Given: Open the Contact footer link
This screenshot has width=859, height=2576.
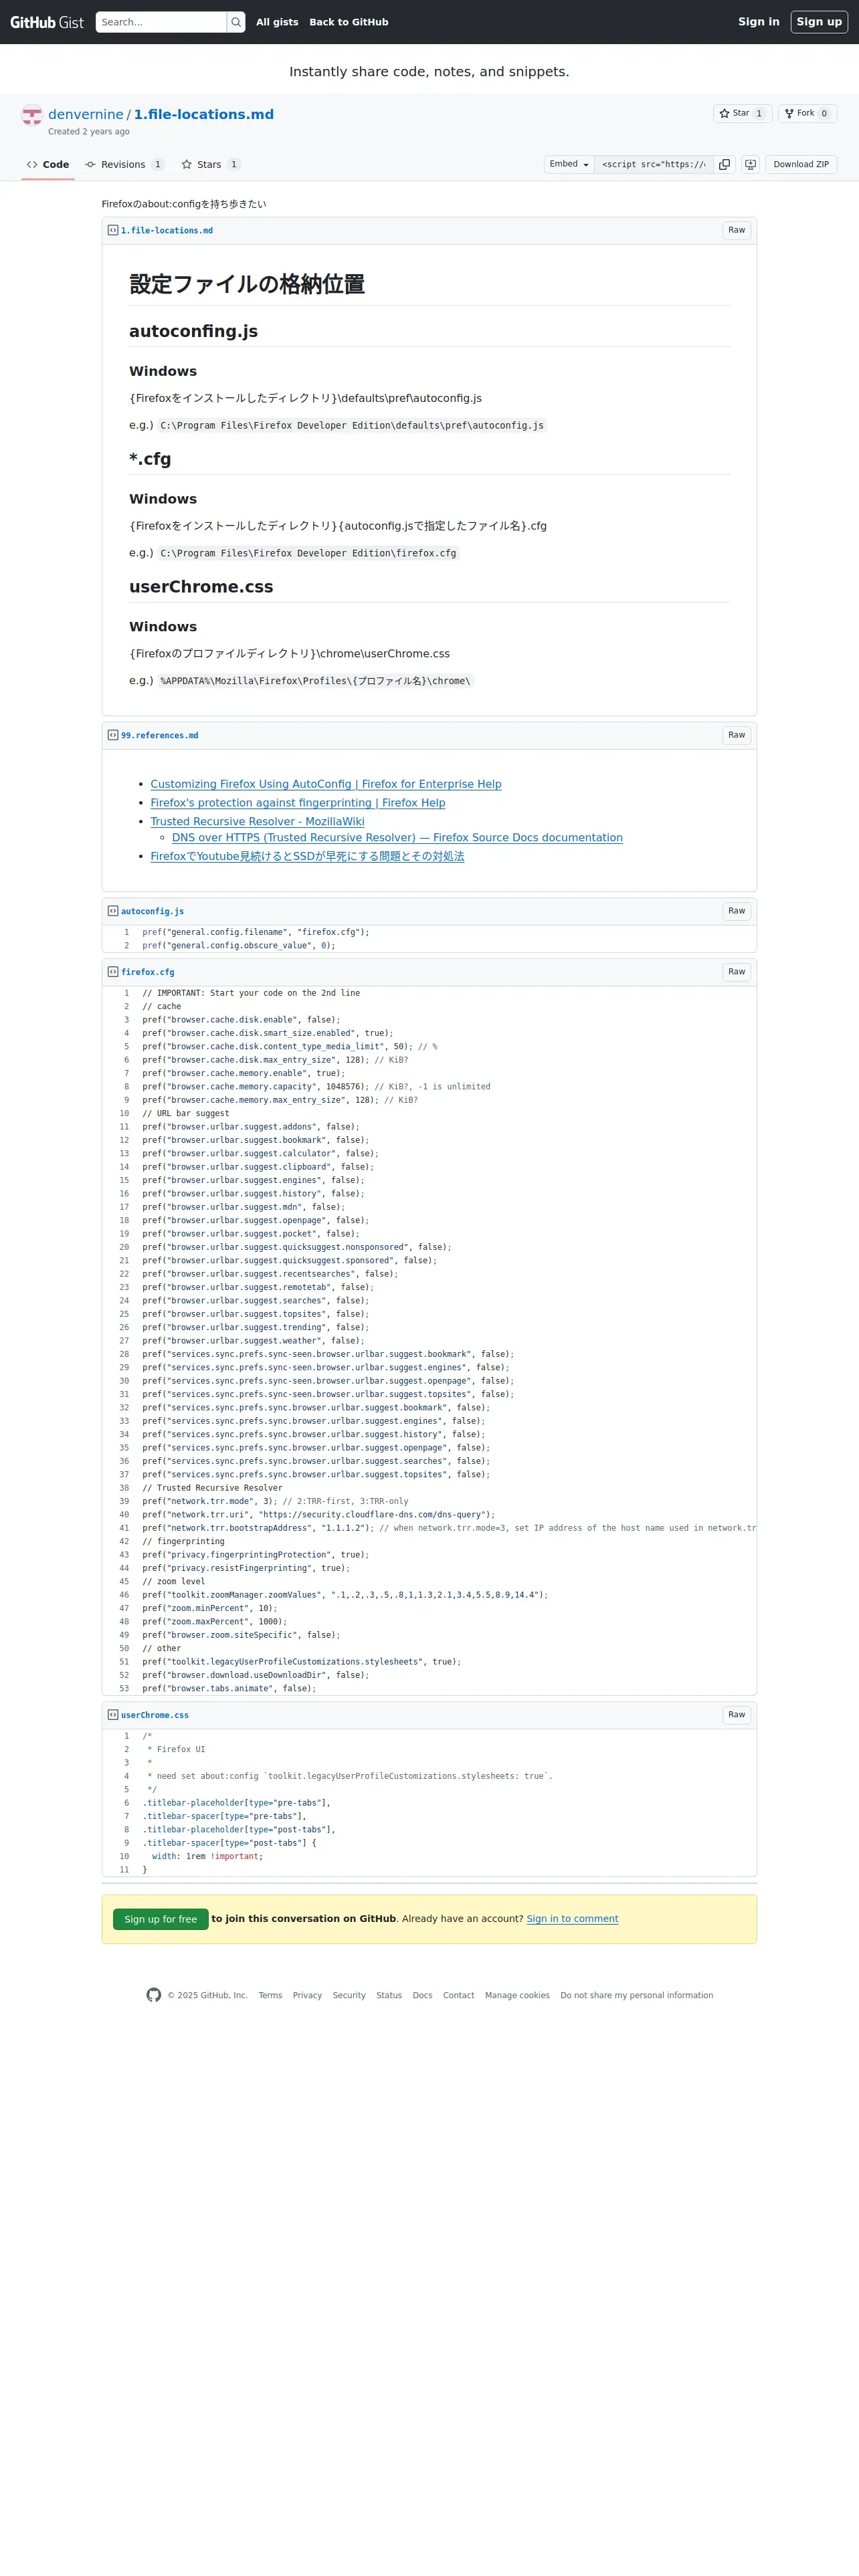Looking at the screenshot, I should [x=459, y=1996].
